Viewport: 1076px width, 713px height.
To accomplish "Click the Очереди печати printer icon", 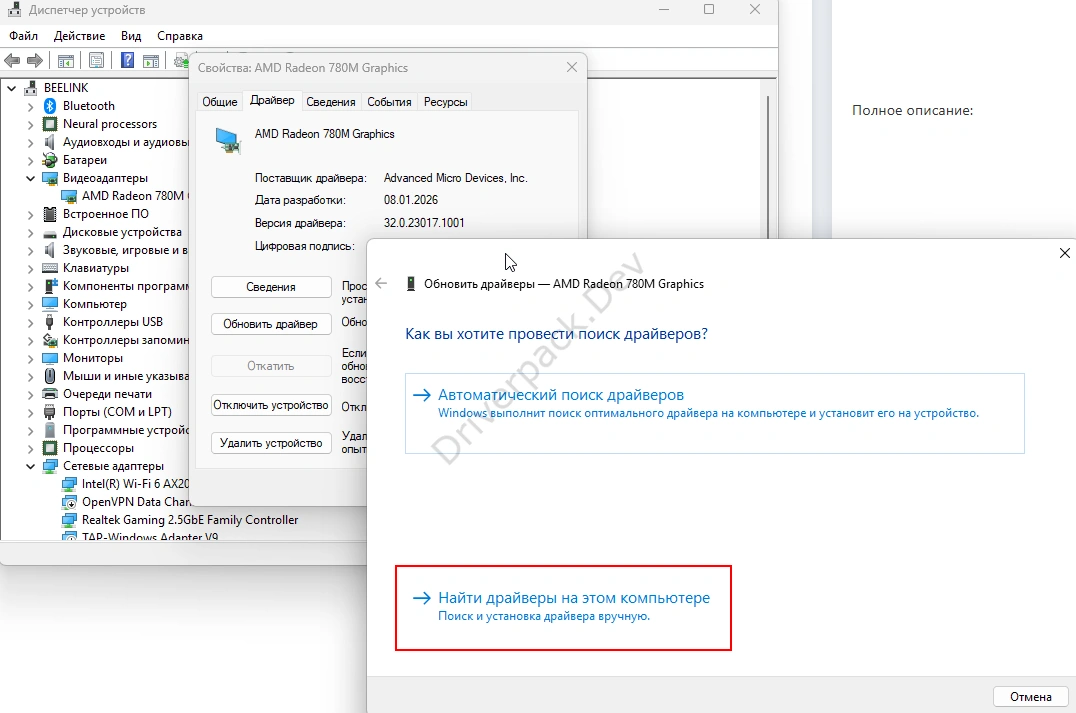I will [49, 394].
